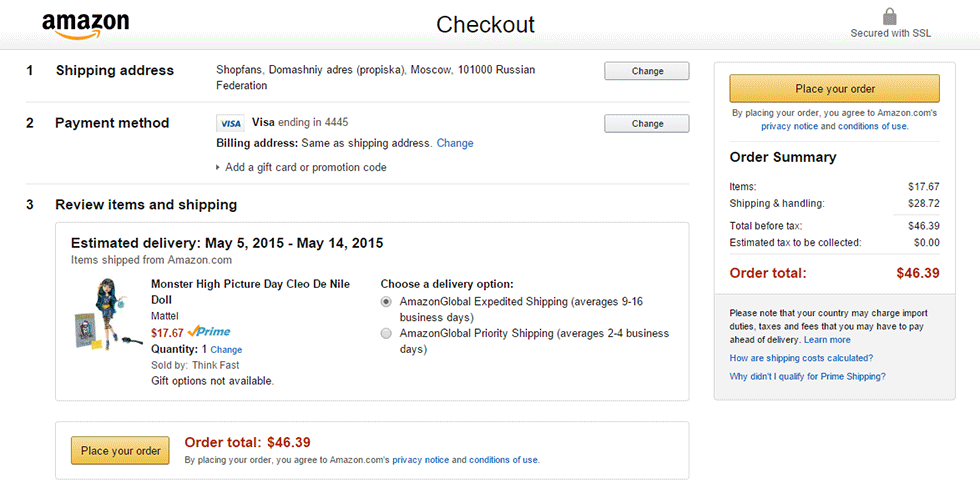Select AmazonGlobal Priority Shipping option
Screen dimensions: 980x488
386,333
